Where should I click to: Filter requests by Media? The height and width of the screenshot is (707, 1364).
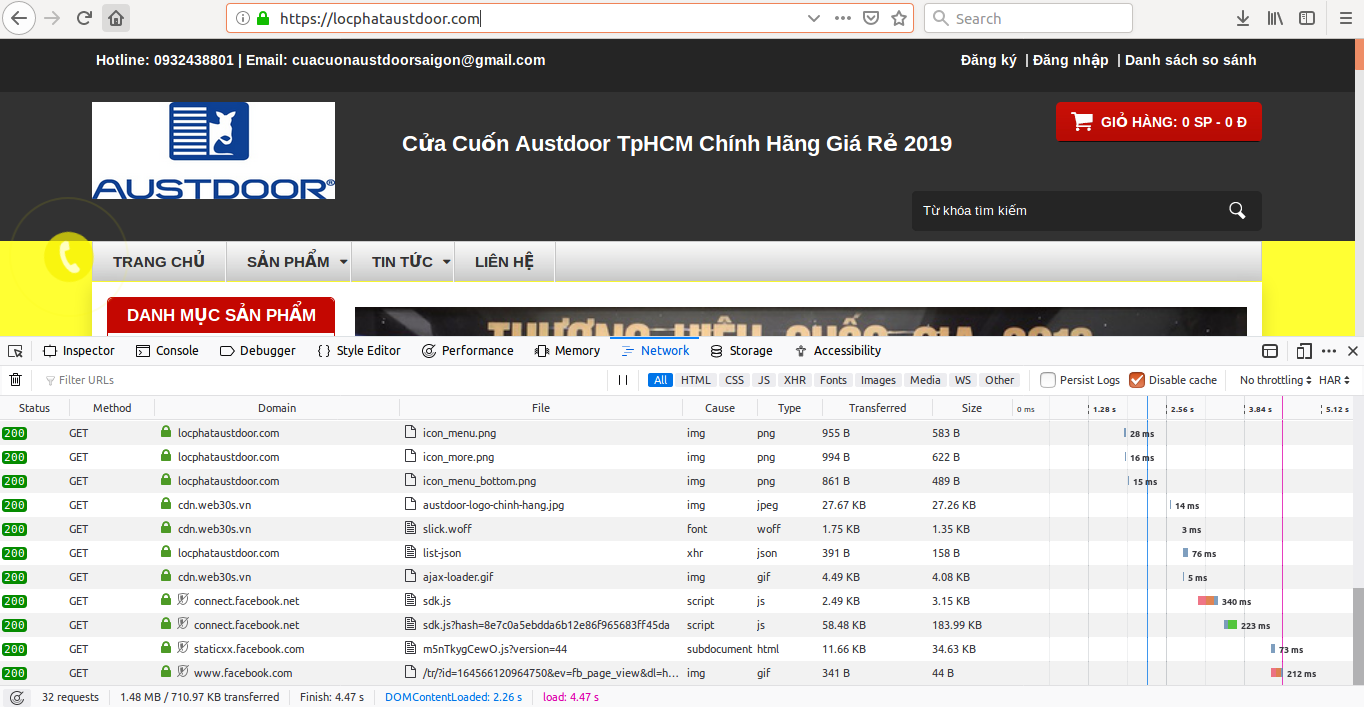click(x=925, y=380)
